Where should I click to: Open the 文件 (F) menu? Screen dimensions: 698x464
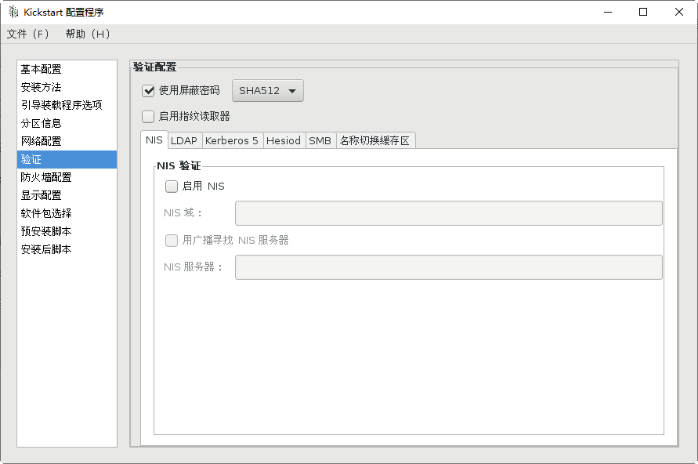click(x=28, y=34)
